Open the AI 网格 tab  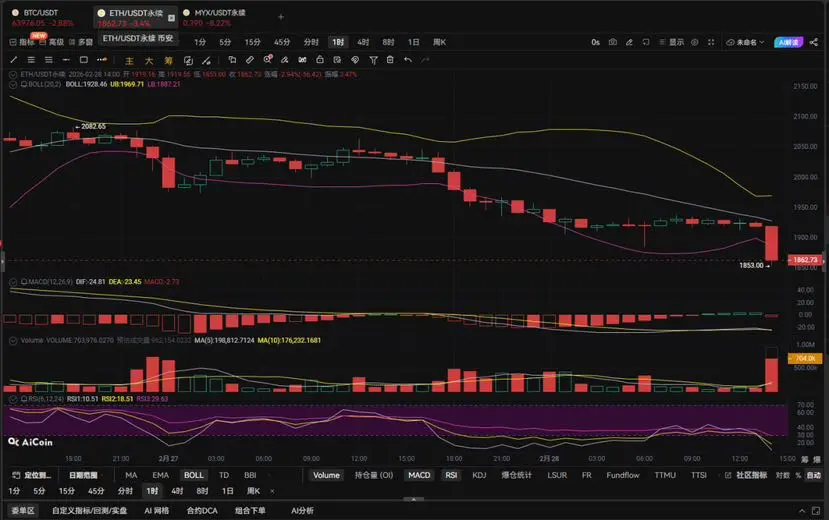(156, 510)
